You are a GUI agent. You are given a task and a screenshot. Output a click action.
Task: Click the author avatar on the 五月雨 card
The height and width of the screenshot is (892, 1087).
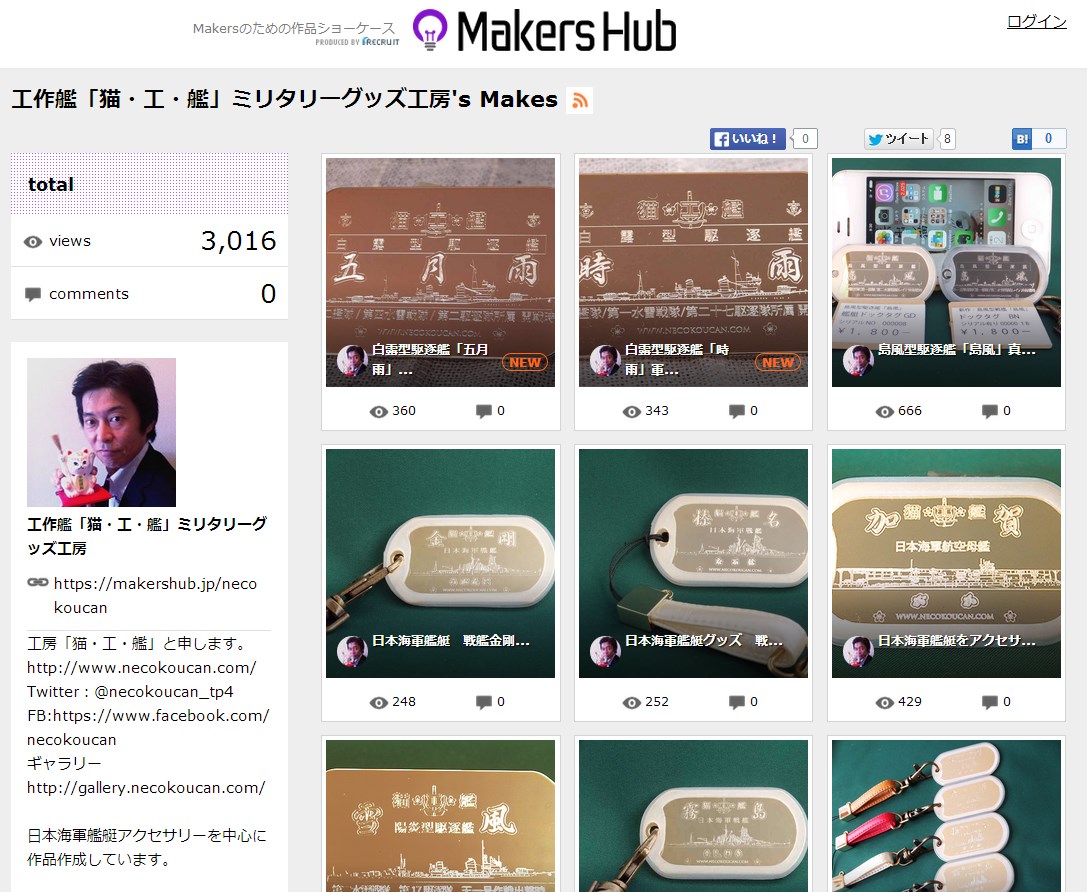tap(352, 360)
